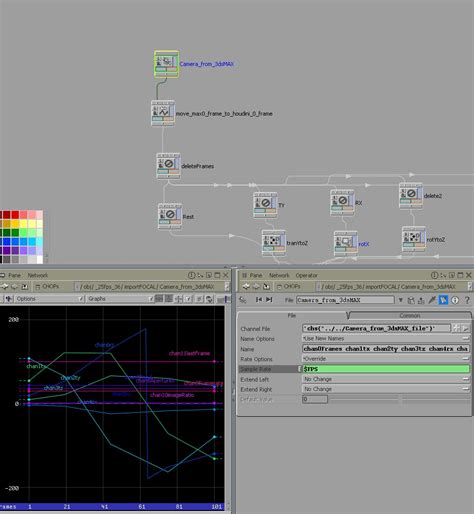Pick the blue swatch in the color palette
Viewport: 474px width, 514px height.
tap(7, 241)
